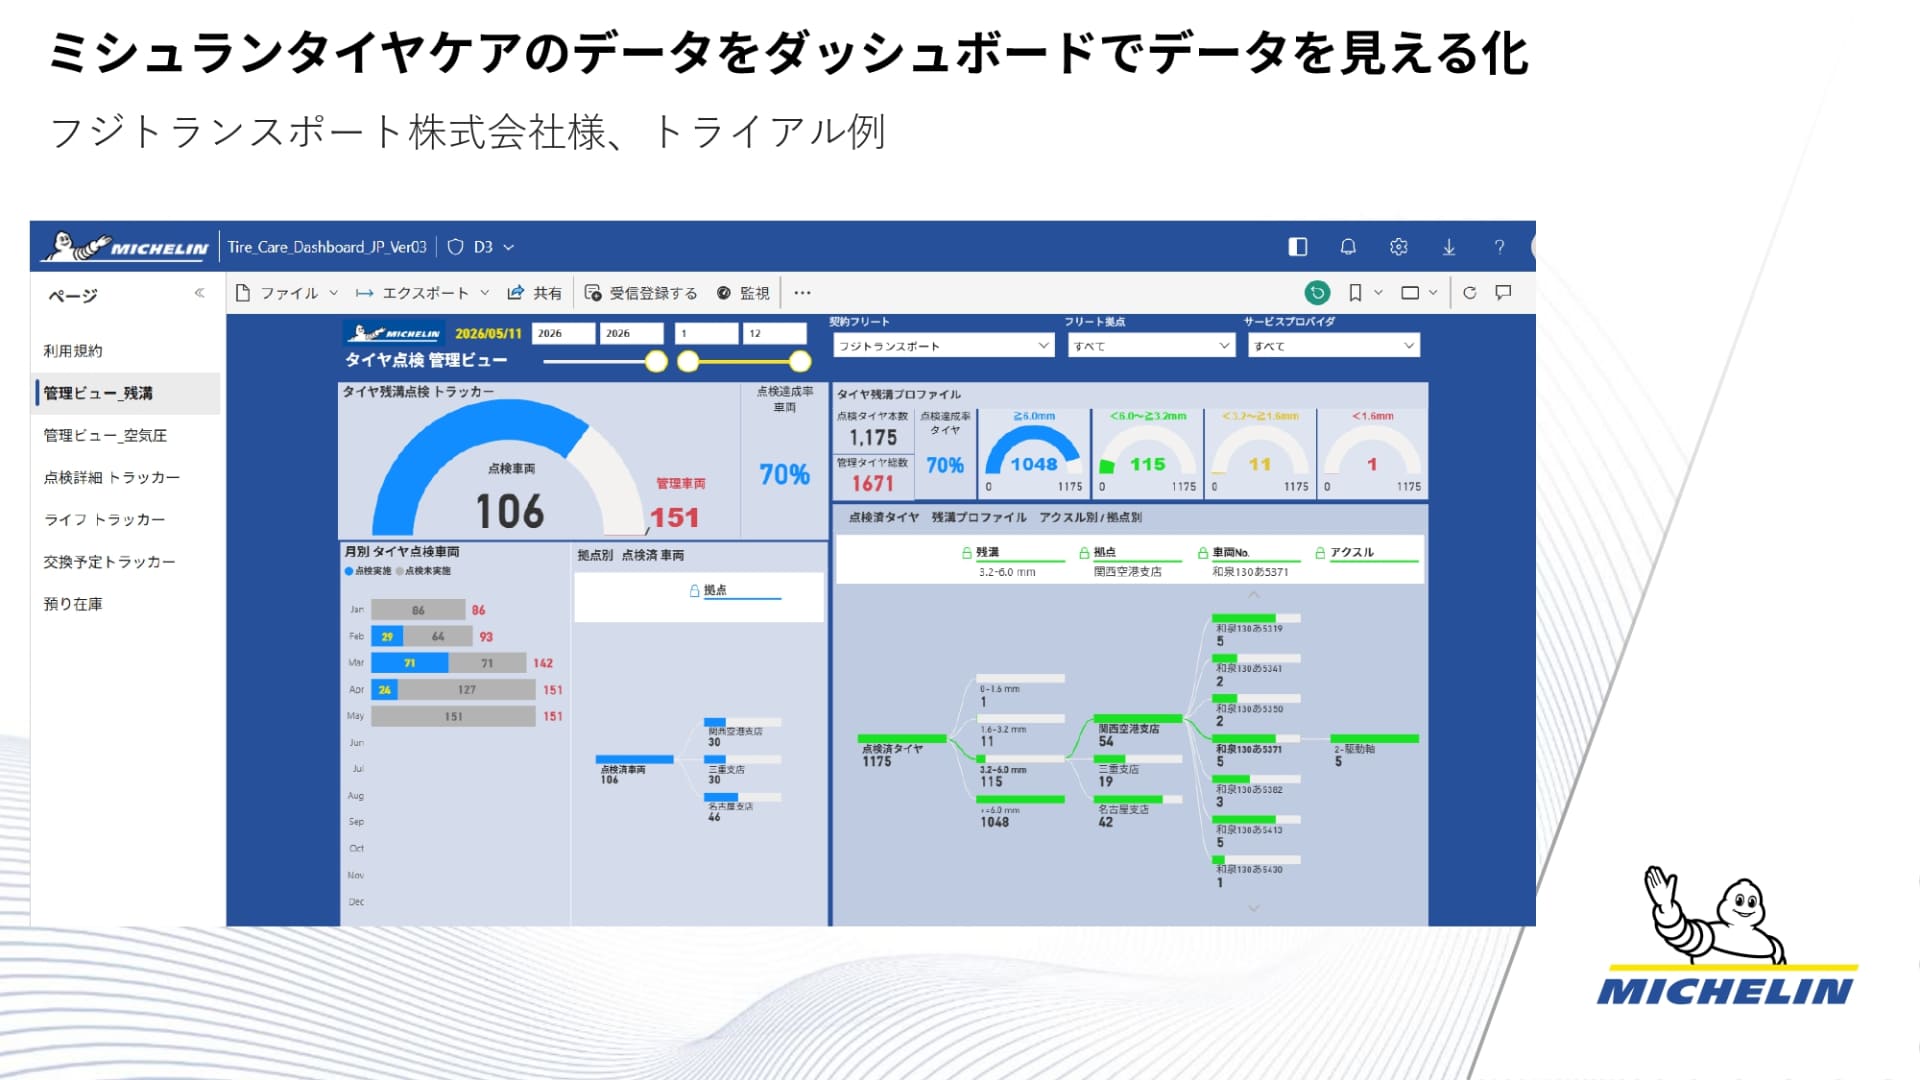Click the 残溝 lock icon in tree header

[x=966, y=552]
